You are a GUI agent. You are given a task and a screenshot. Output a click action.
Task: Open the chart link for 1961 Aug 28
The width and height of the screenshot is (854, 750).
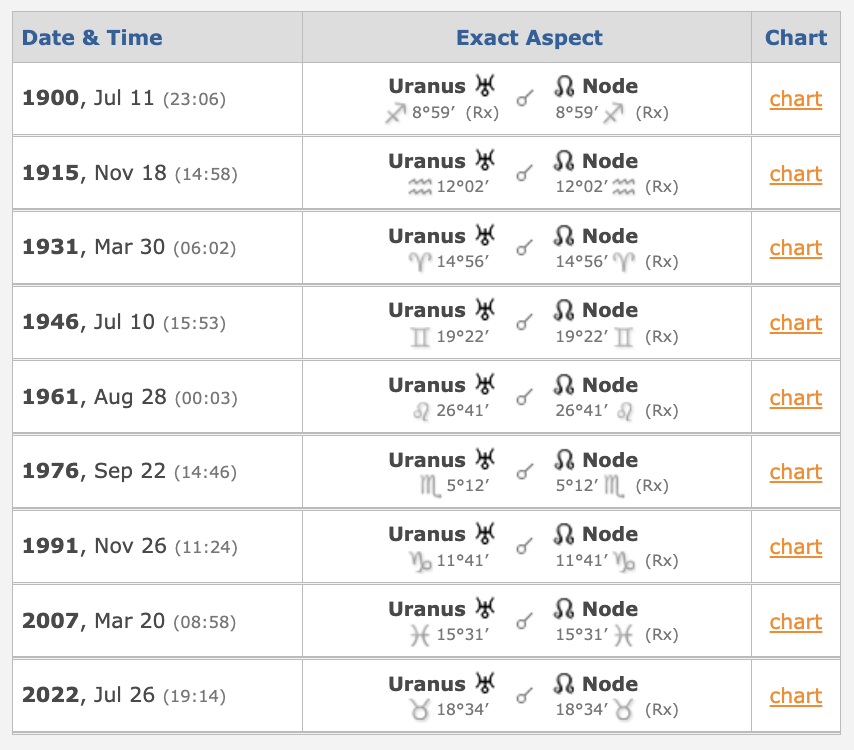point(796,398)
